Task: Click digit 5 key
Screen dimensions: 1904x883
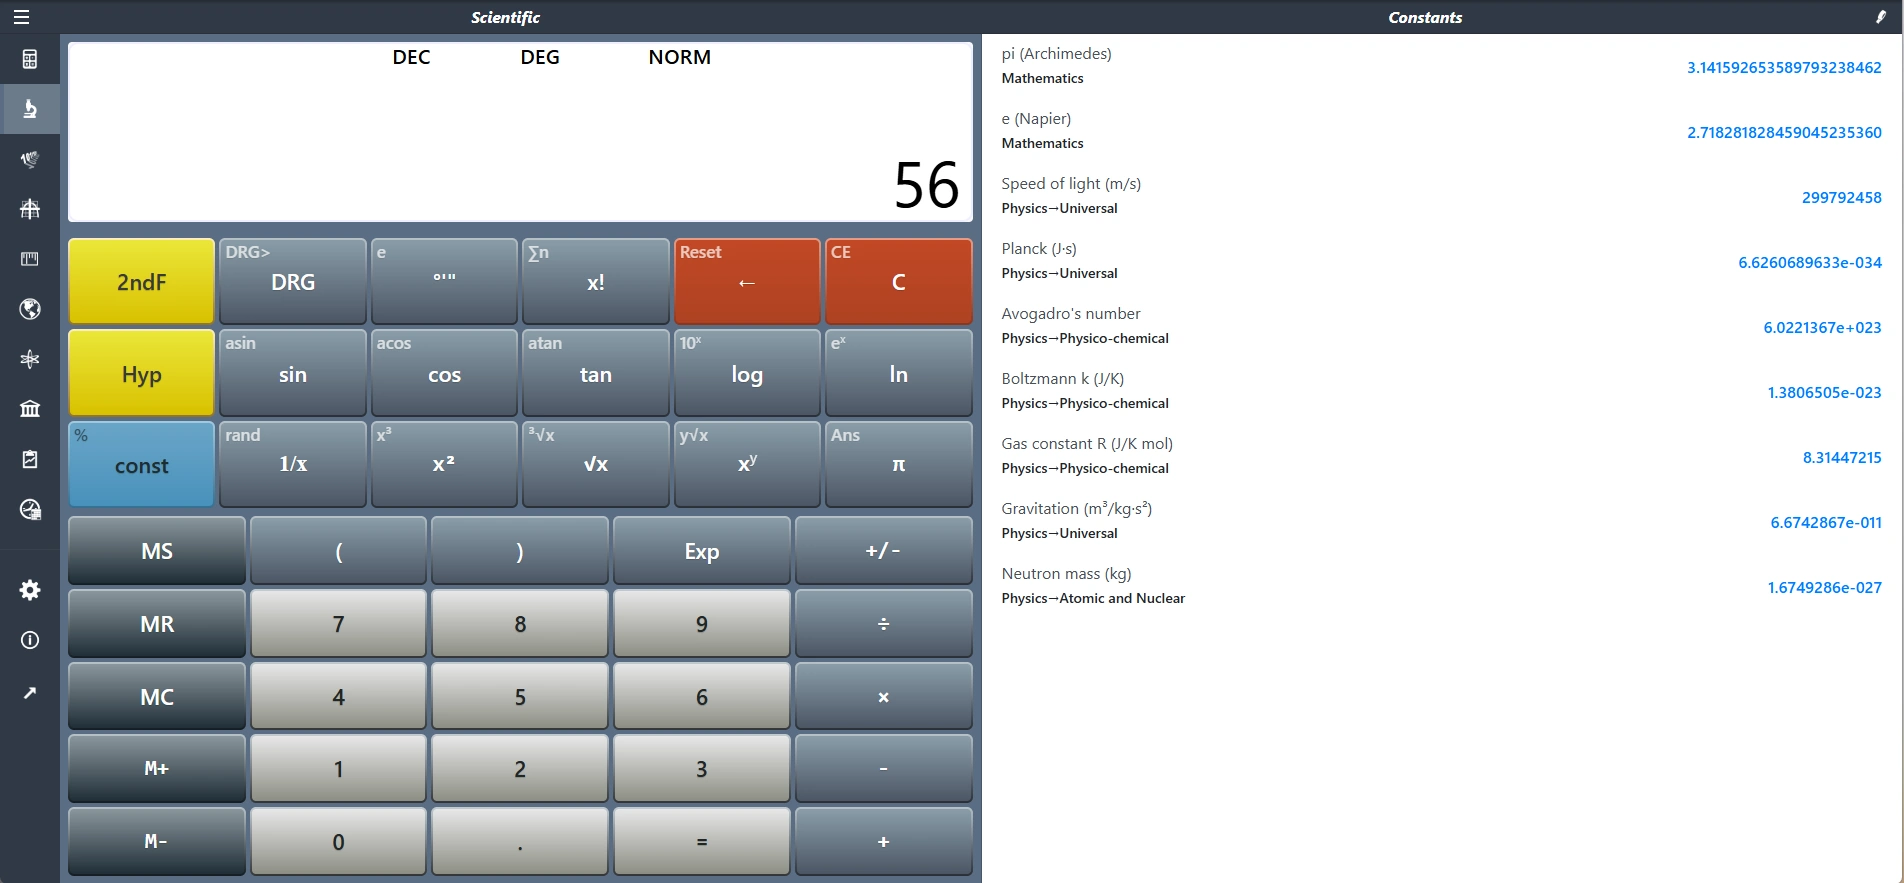Action: click(x=520, y=696)
